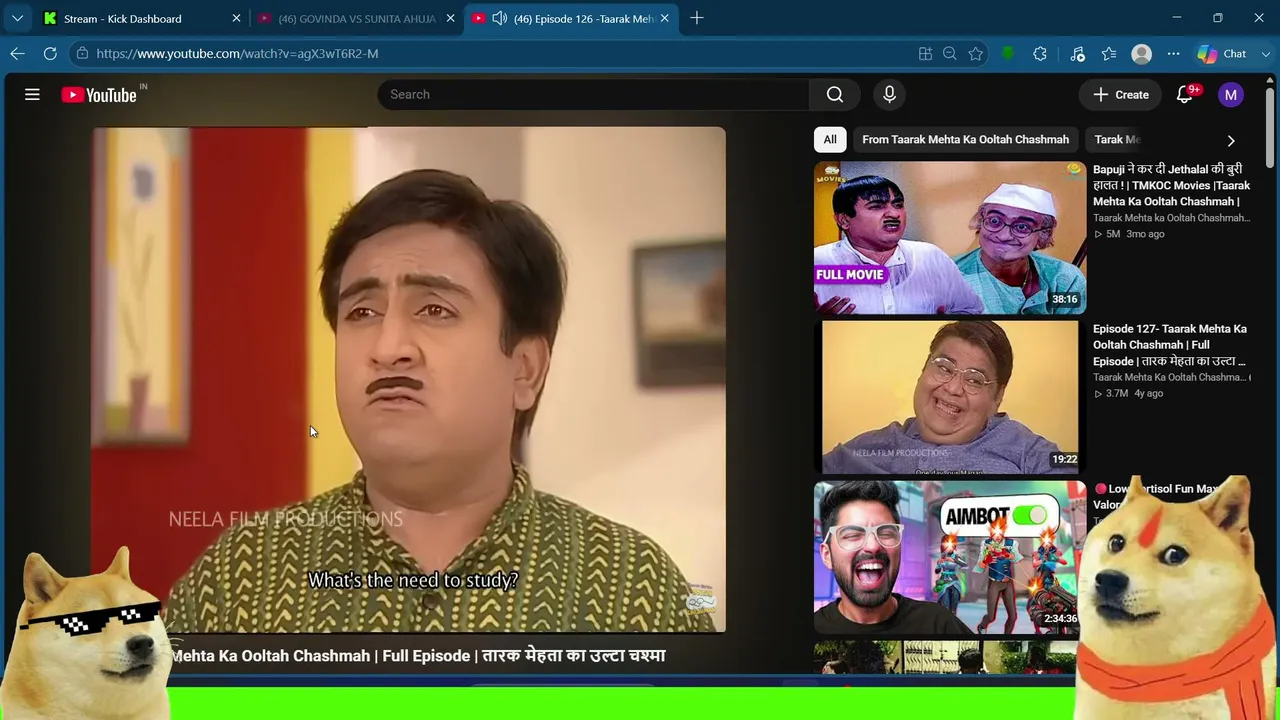Open the Episode 127 video title link
This screenshot has width=1280, height=720.
click(1170, 345)
